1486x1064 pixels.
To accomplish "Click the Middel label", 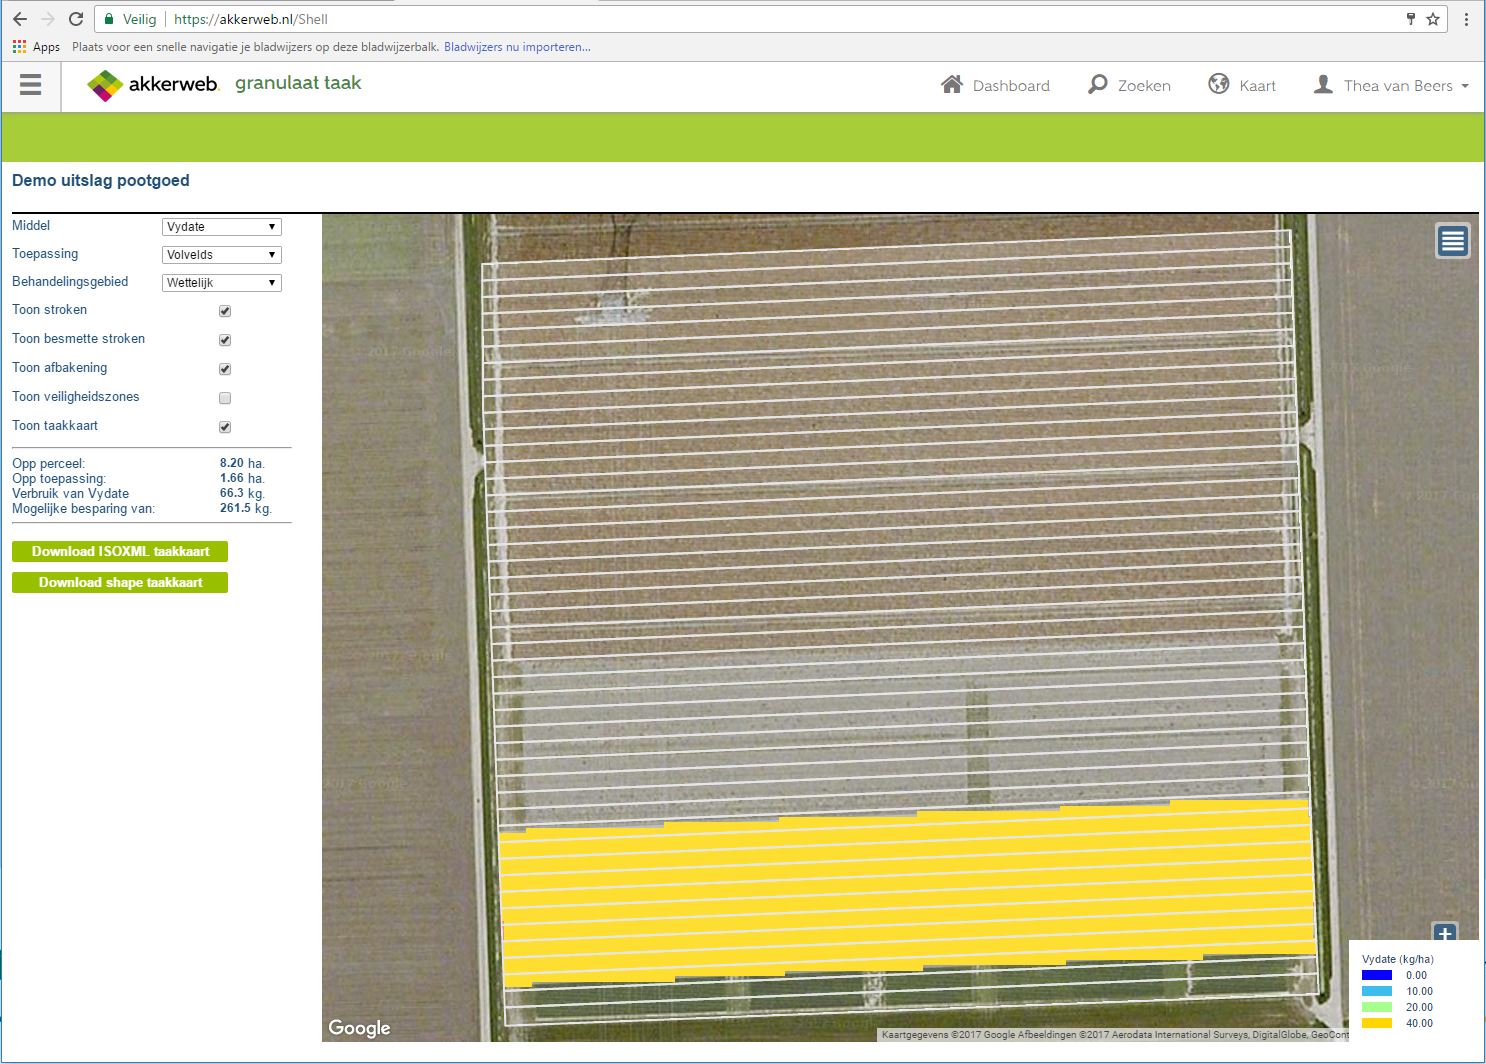I will [31, 226].
